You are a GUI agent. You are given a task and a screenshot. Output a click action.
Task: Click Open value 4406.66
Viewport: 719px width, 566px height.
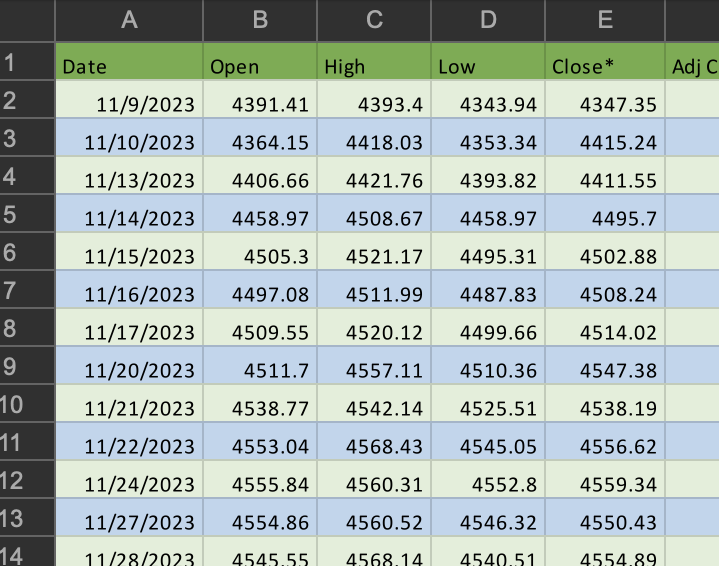tap(260, 176)
